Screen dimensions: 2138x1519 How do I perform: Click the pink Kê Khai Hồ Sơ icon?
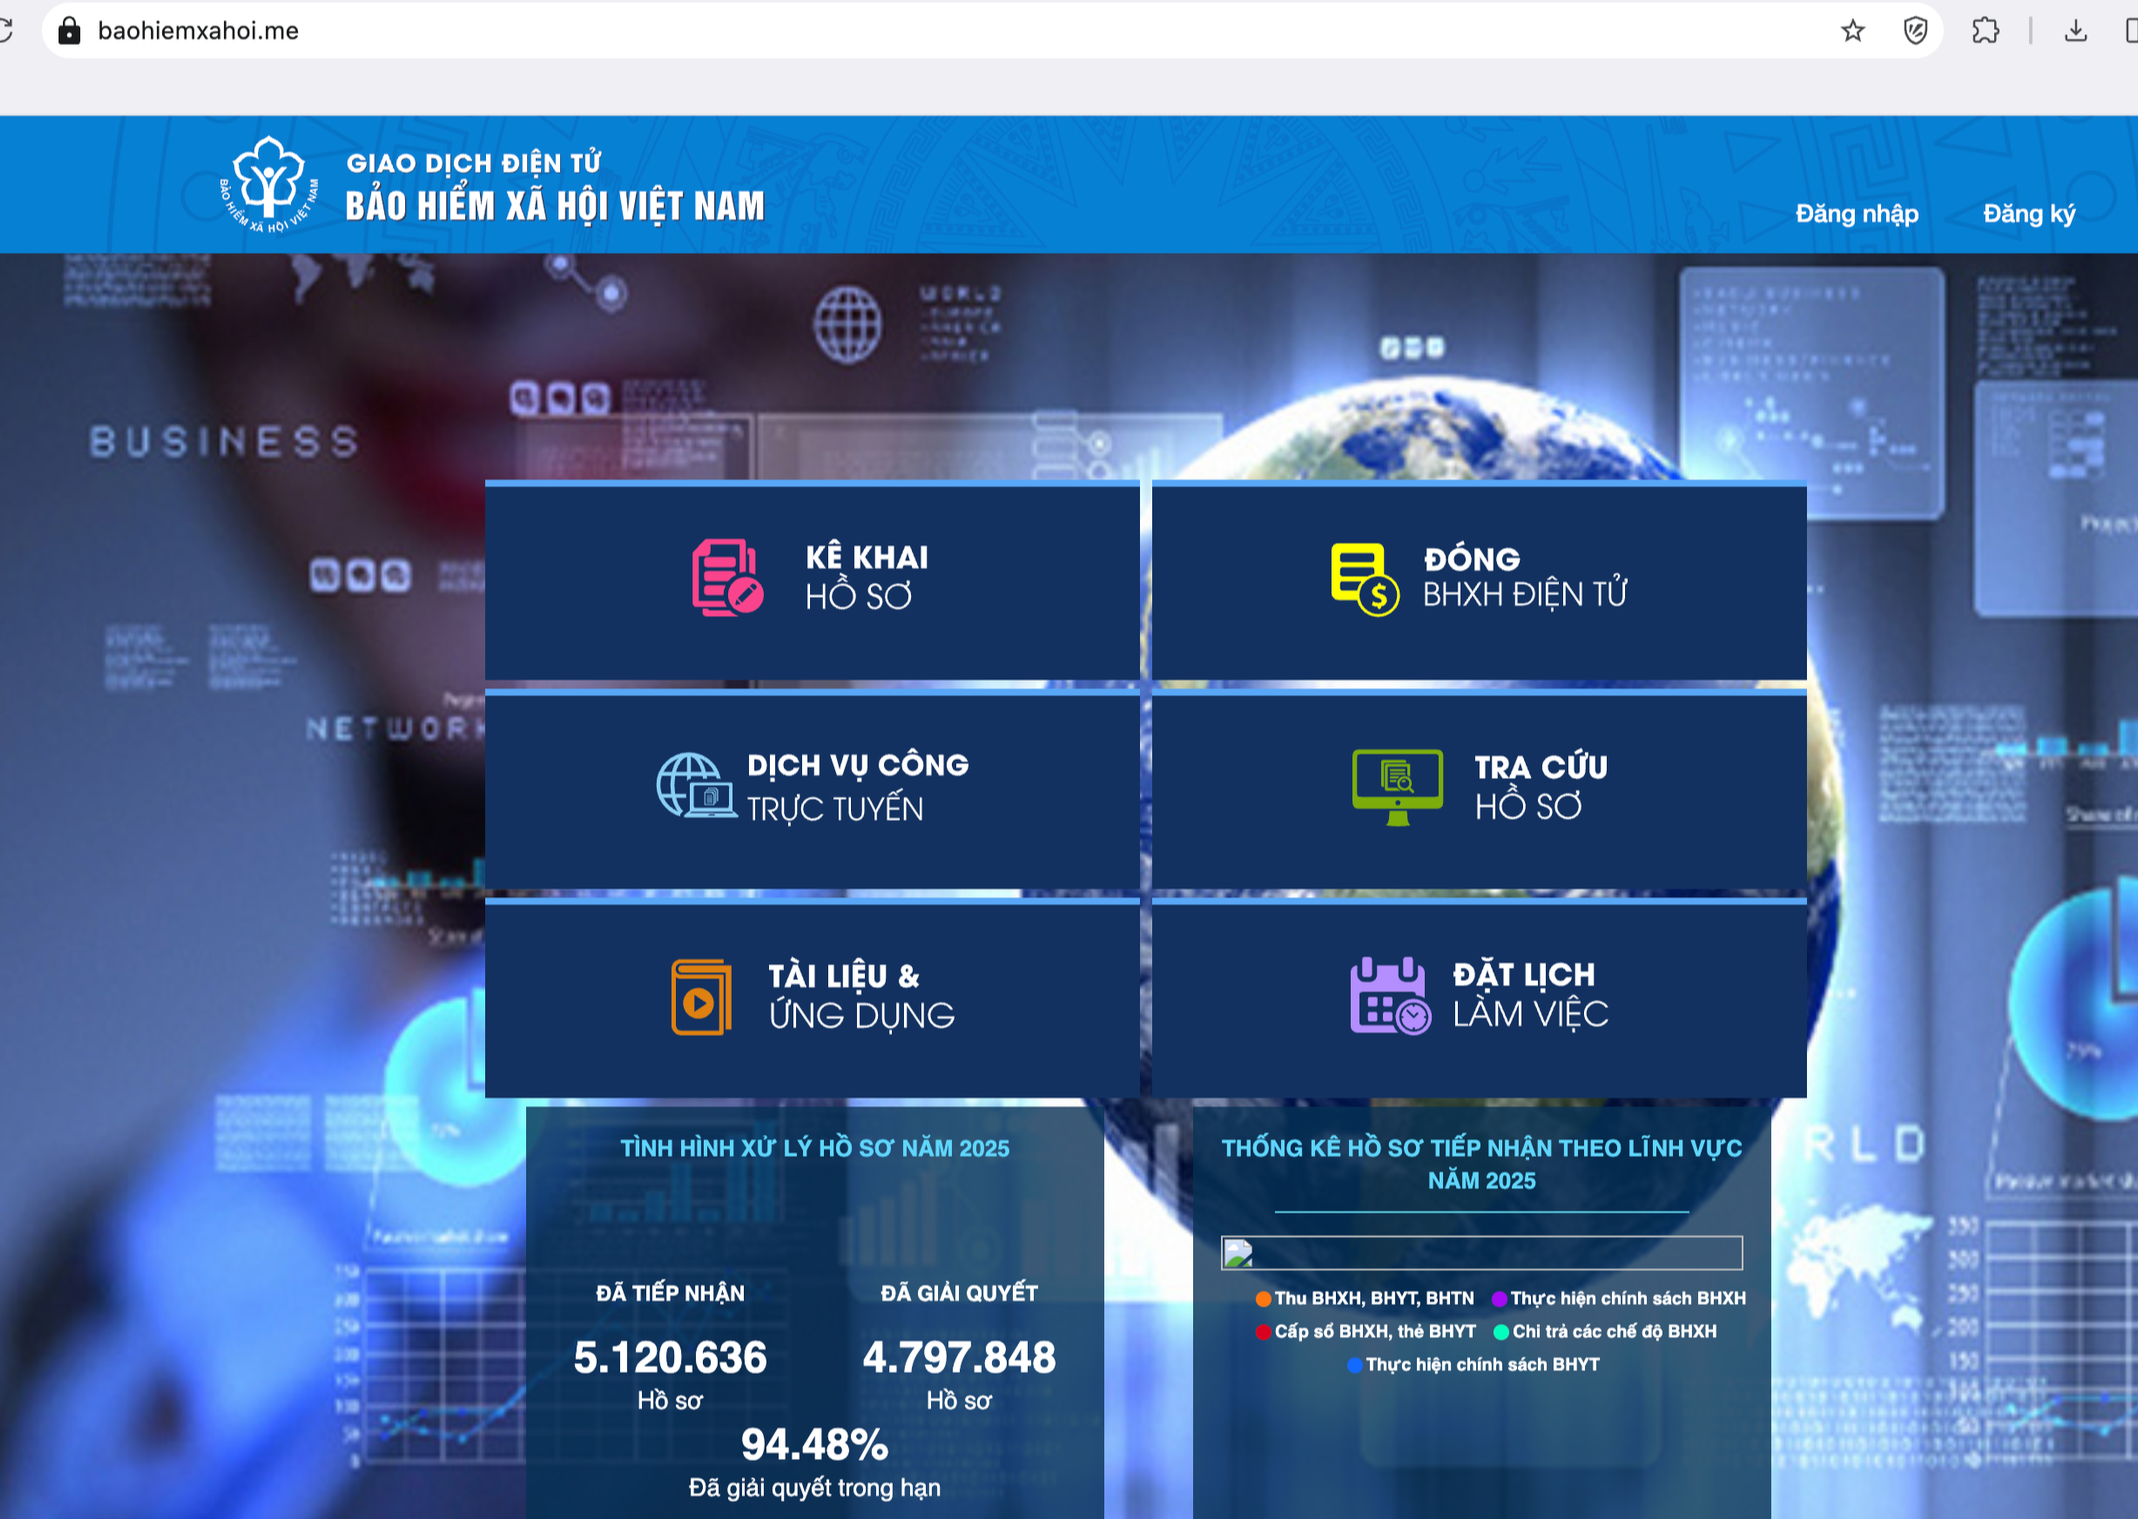pyautogui.click(x=727, y=578)
